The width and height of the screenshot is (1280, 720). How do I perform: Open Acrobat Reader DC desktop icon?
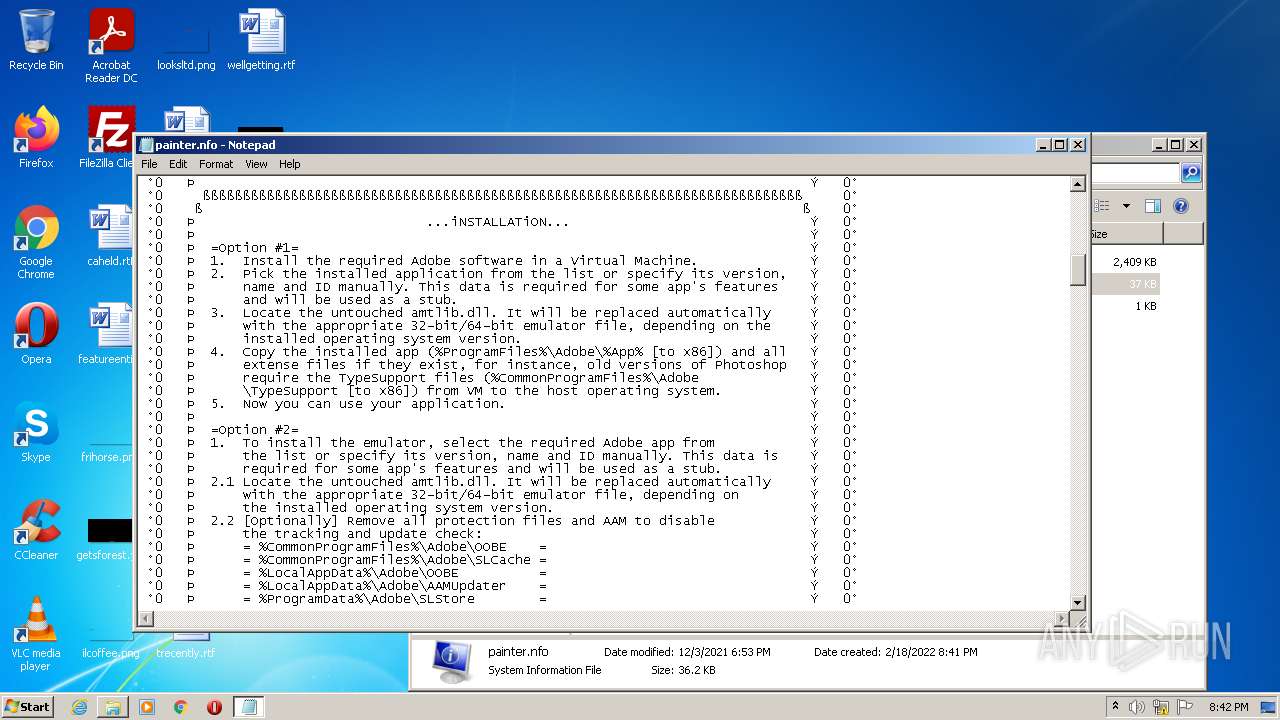click(x=111, y=45)
